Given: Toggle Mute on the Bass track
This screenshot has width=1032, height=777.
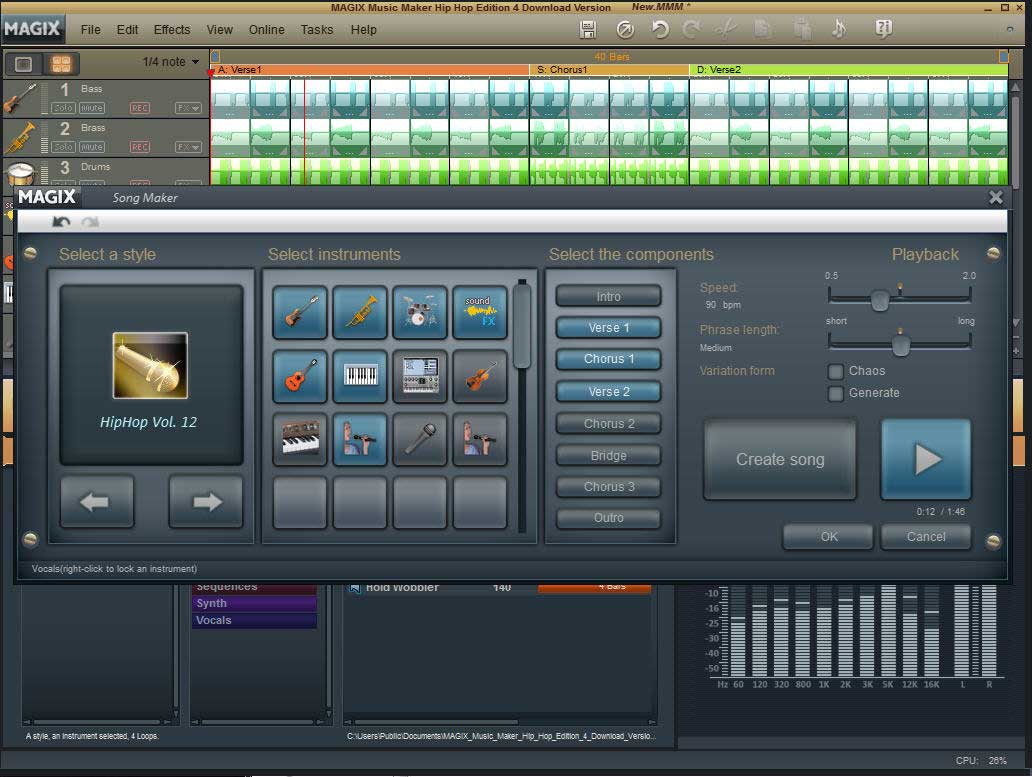Looking at the screenshot, I should (x=92, y=108).
